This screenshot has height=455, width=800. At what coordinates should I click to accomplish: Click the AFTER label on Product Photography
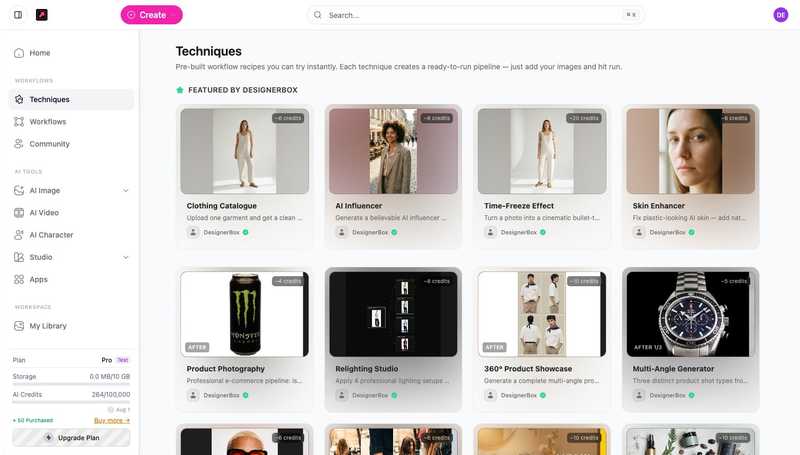tap(197, 347)
